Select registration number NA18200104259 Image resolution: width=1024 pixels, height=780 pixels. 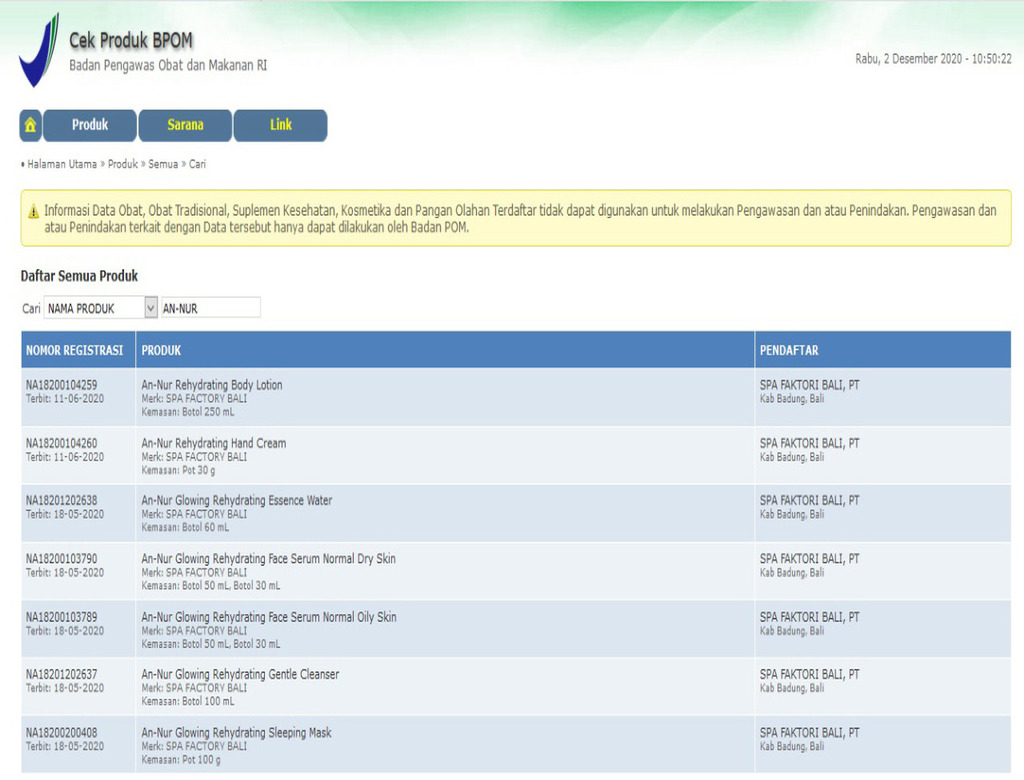[61, 385]
